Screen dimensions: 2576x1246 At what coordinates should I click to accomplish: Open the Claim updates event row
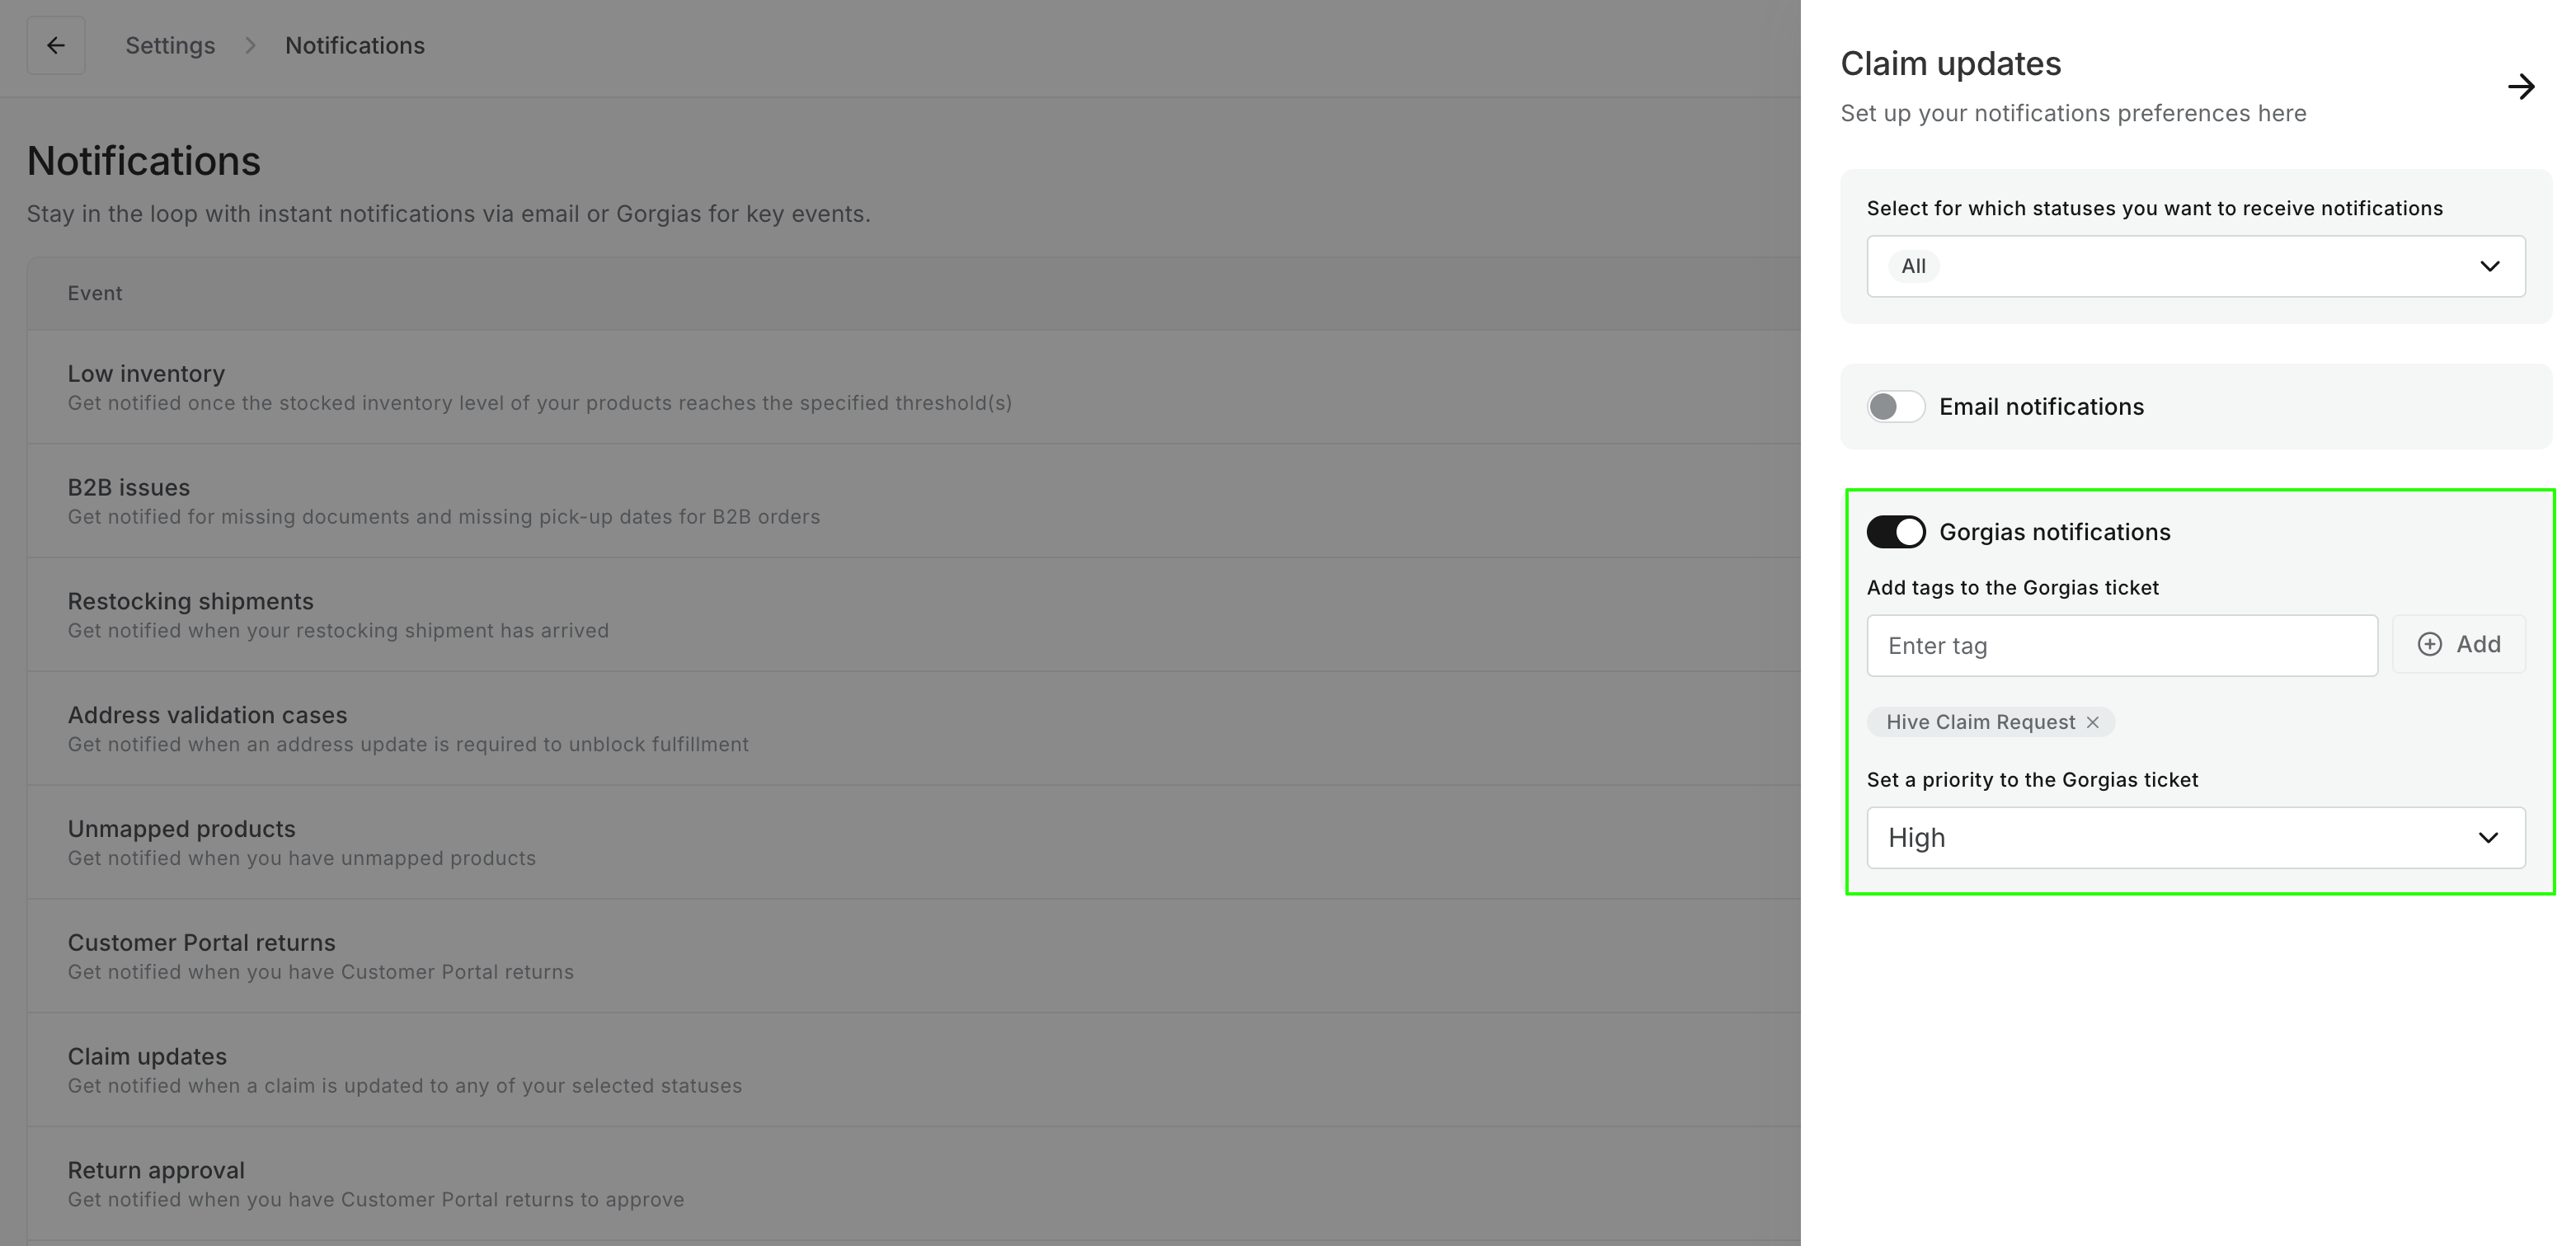pos(913,1071)
